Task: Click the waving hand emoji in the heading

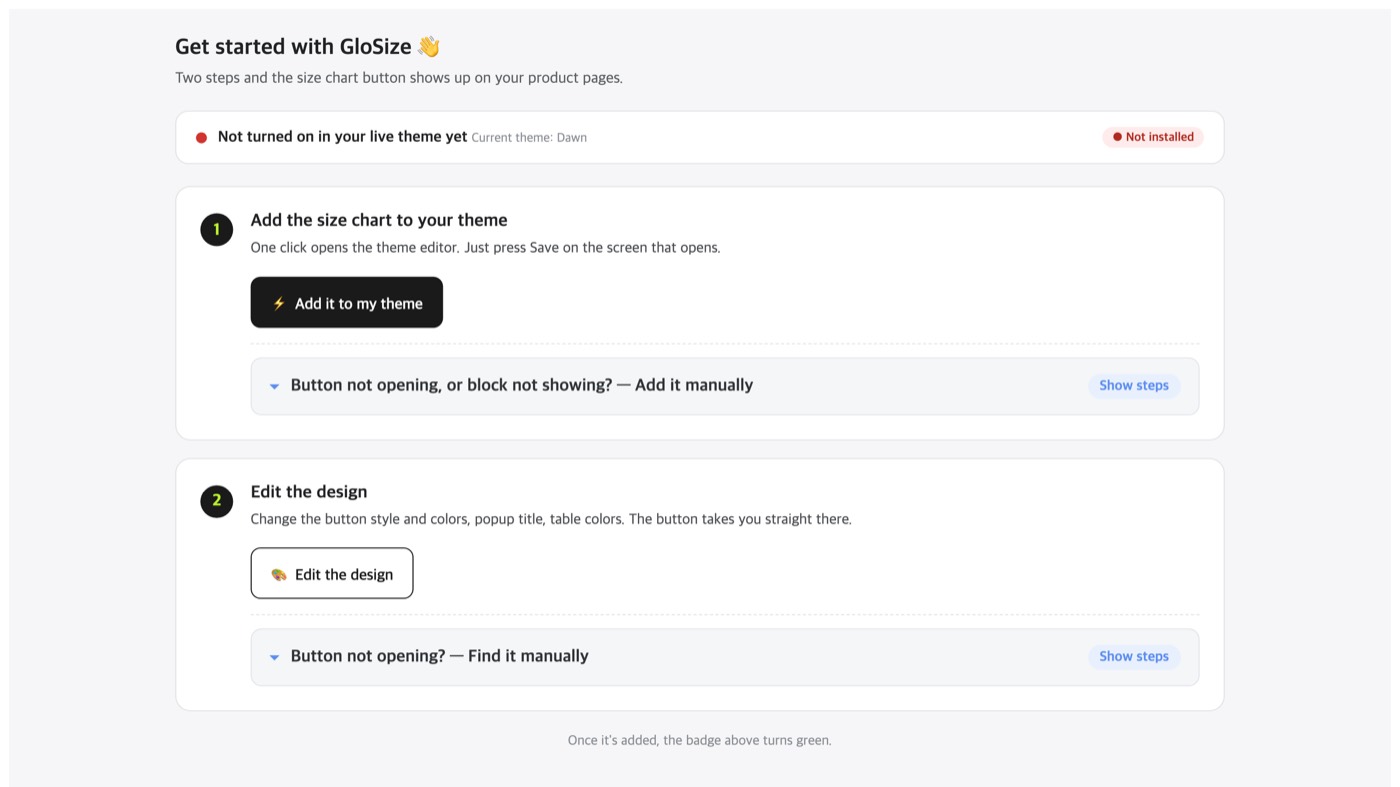Action: tap(429, 46)
